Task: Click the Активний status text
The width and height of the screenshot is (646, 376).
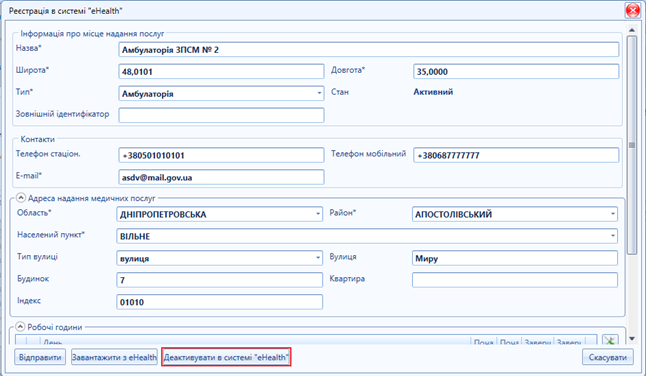Action: tap(433, 92)
